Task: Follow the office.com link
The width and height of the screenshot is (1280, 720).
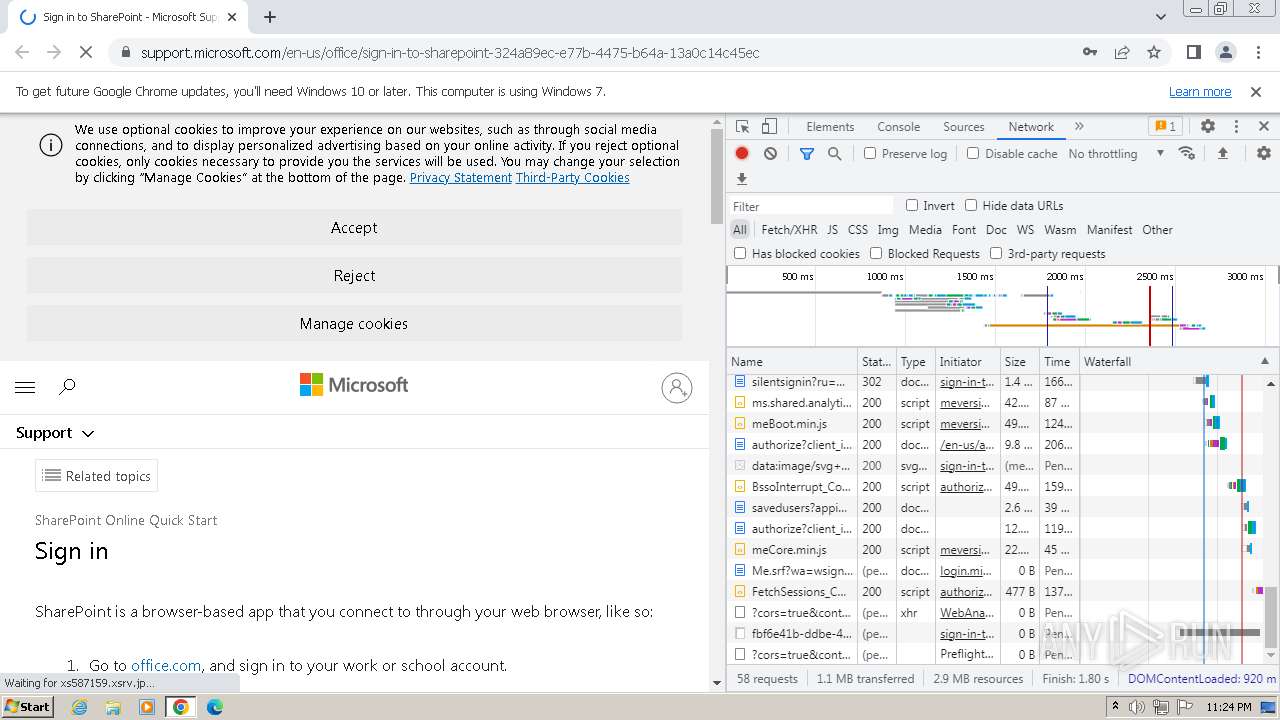Action: [x=166, y=665]
